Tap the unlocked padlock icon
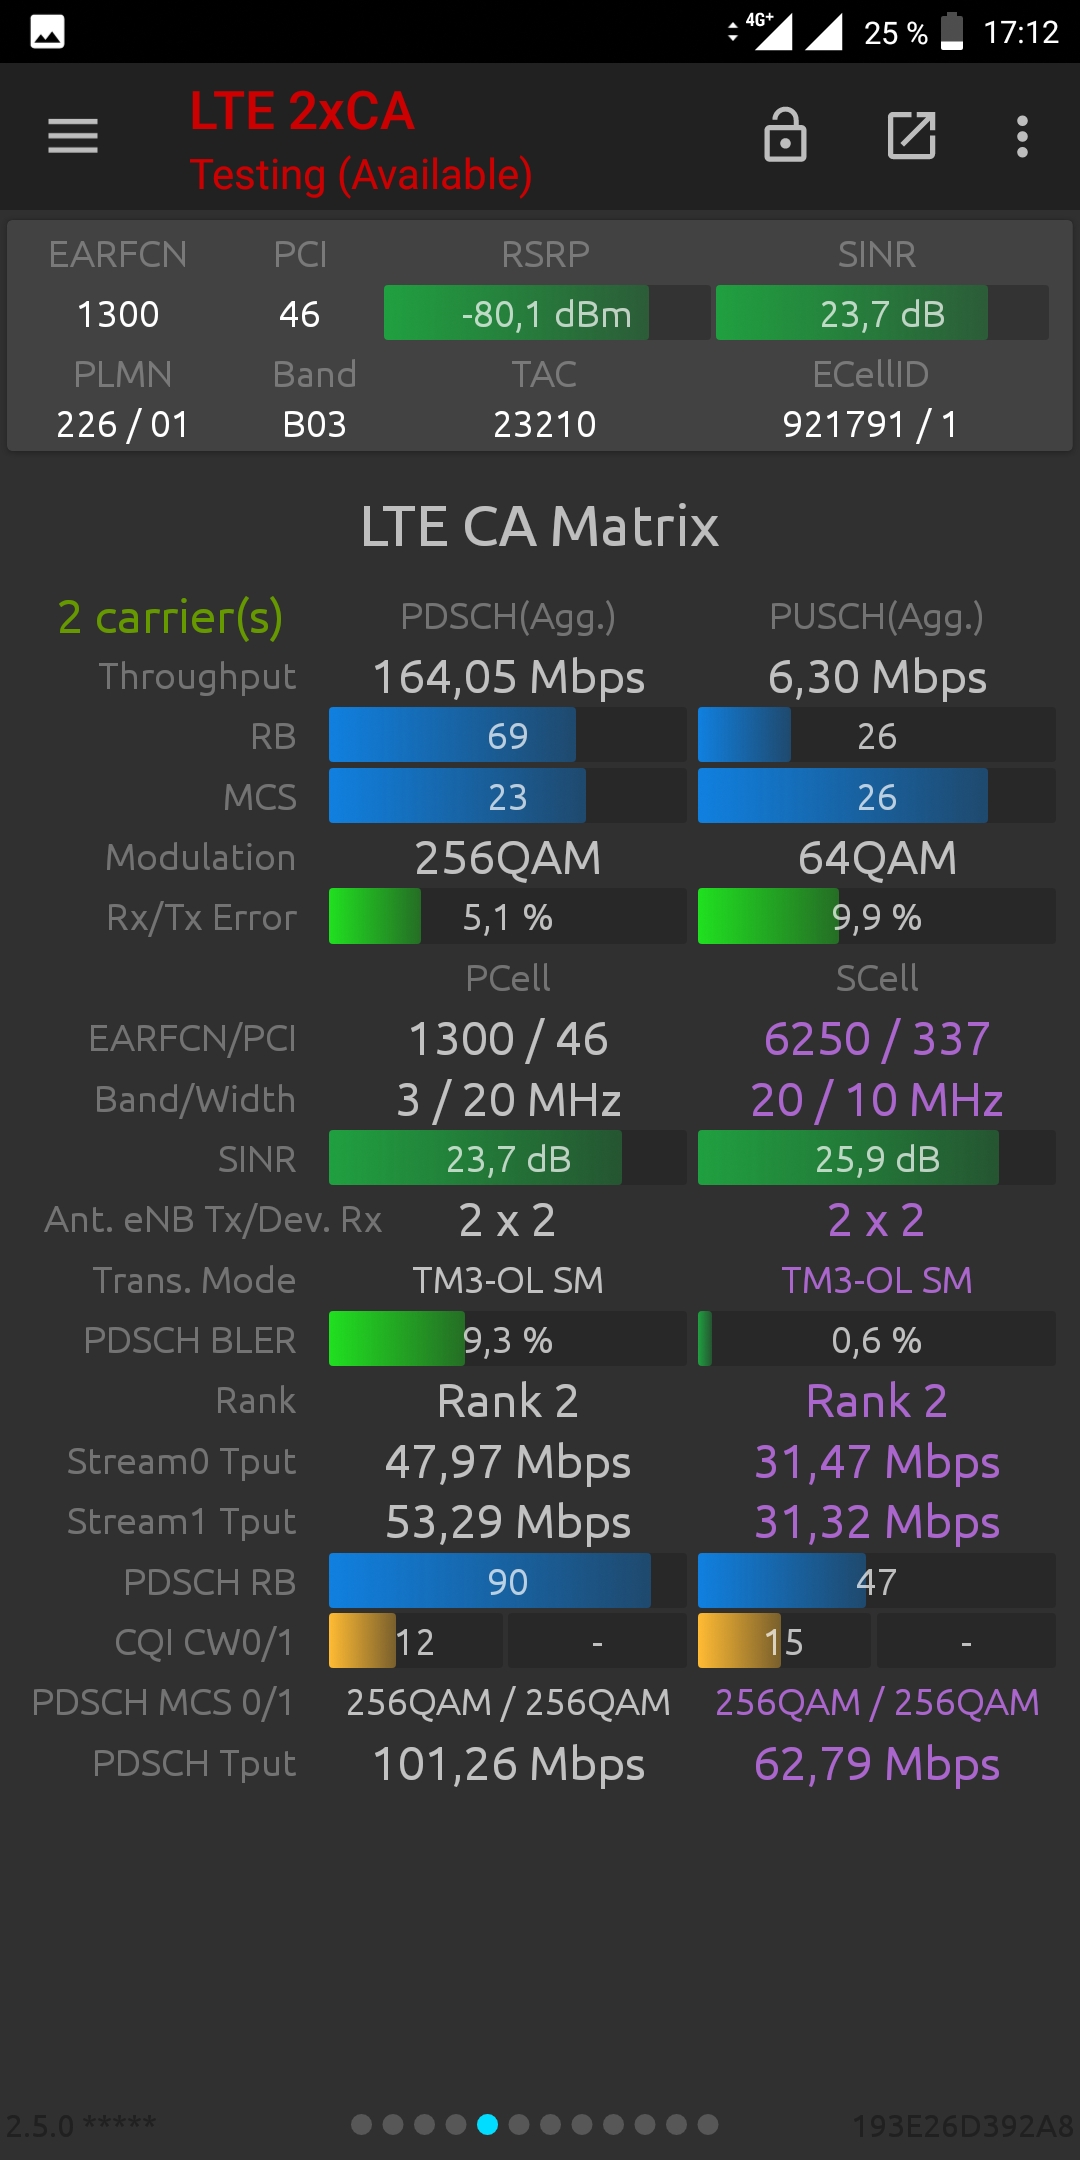1080x2160 pixels. (x=785, y=135)
